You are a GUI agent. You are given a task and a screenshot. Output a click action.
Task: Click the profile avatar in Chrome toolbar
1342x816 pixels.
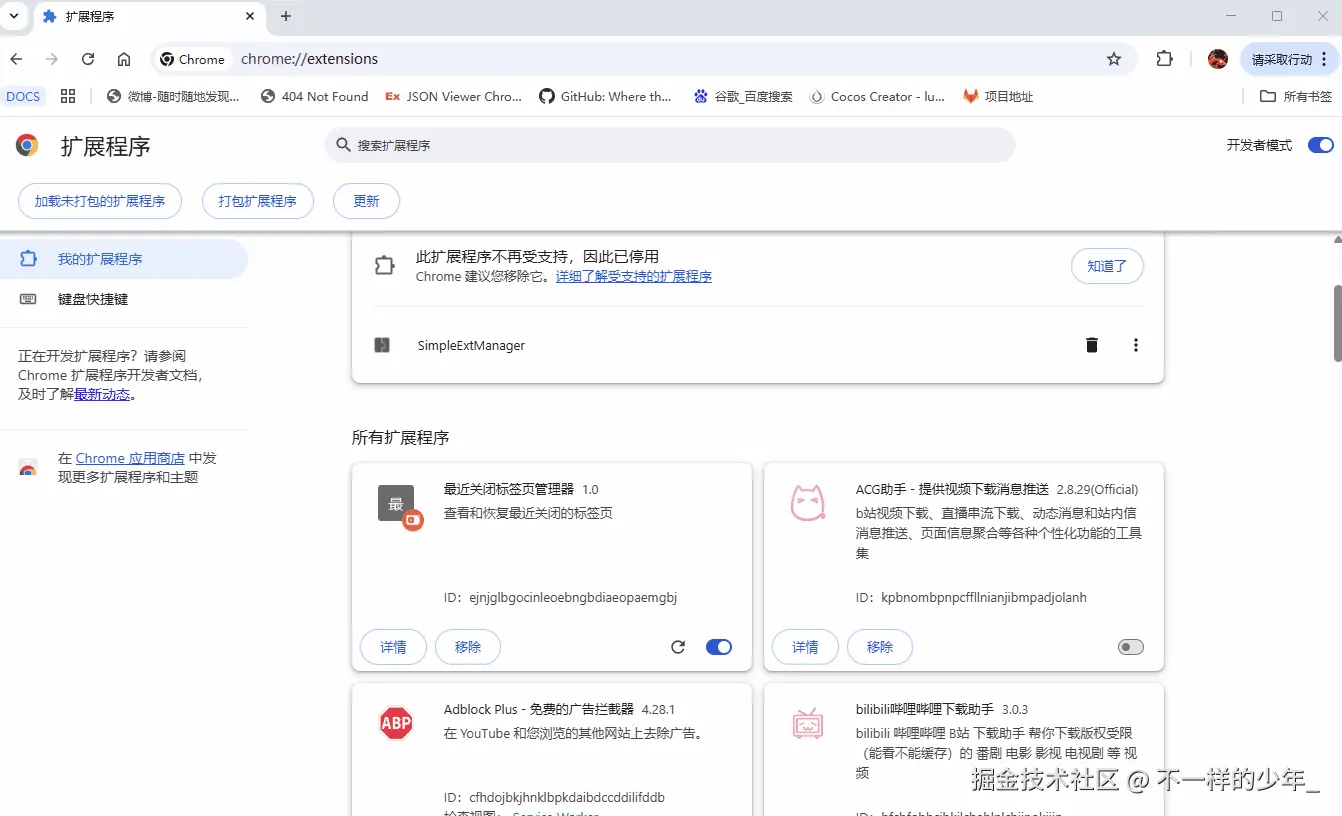(x=1217, y=59)
